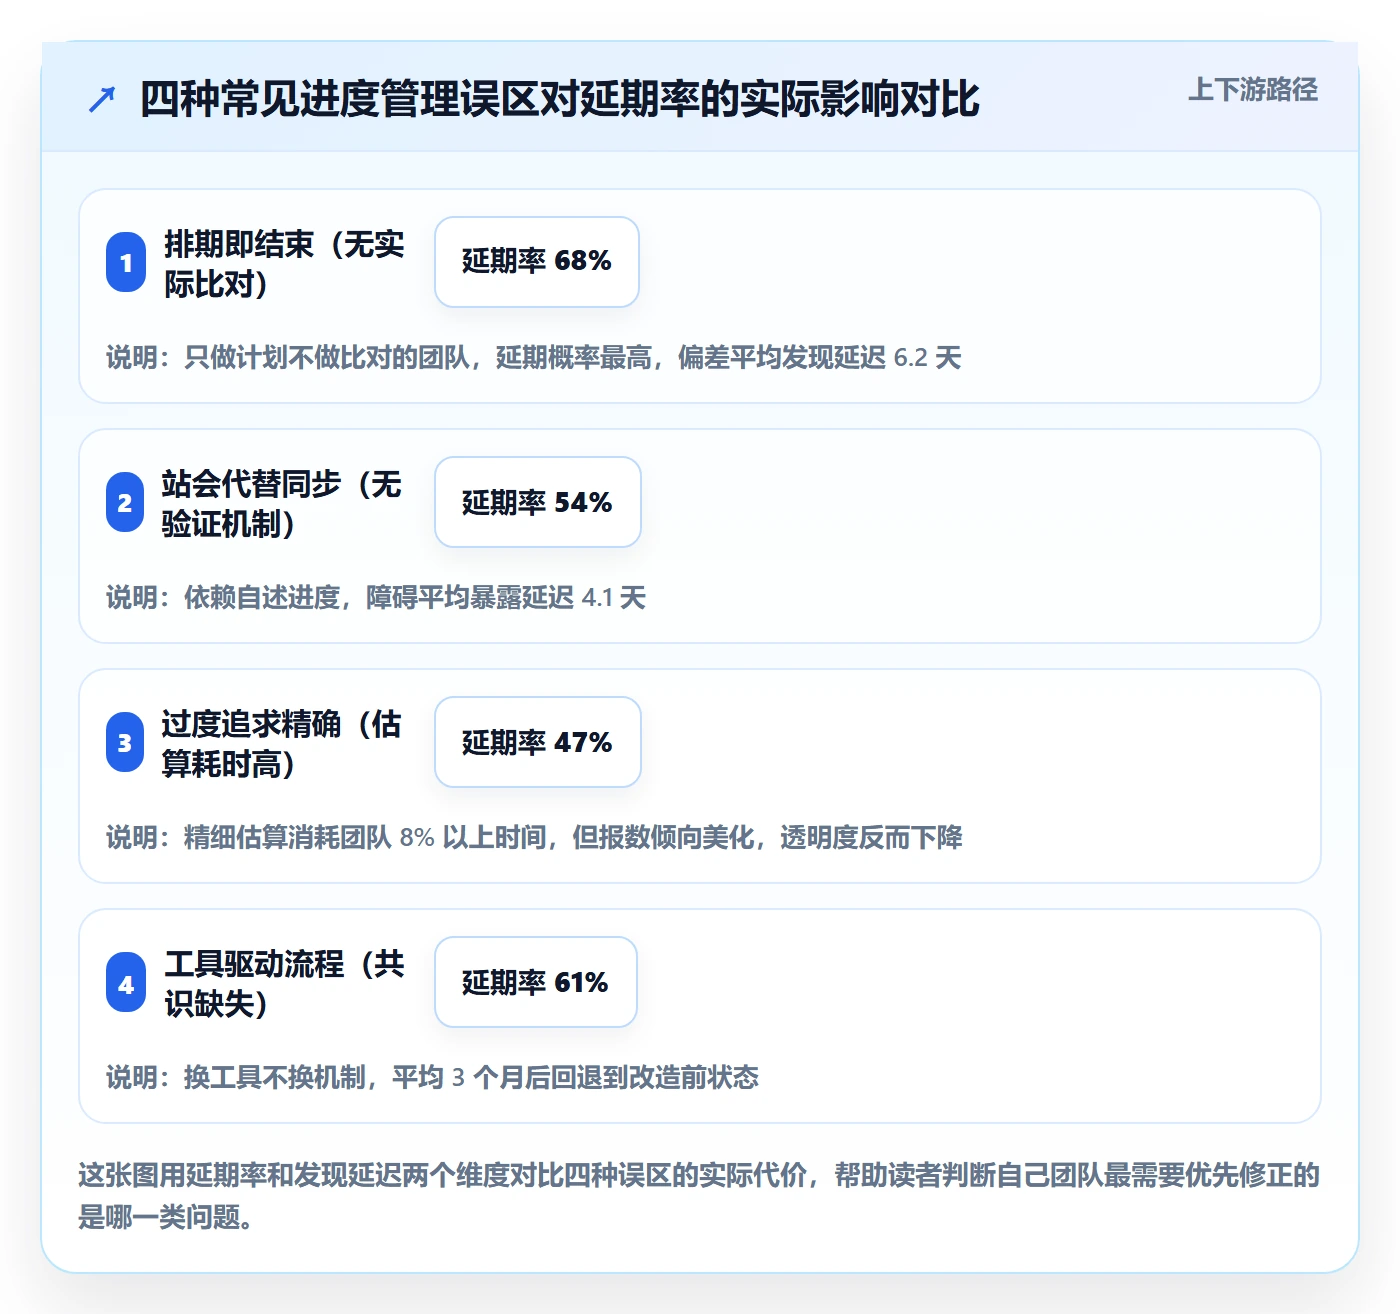
Task: Click the number 4 badge icon
Action: click(x=126, y=982)
